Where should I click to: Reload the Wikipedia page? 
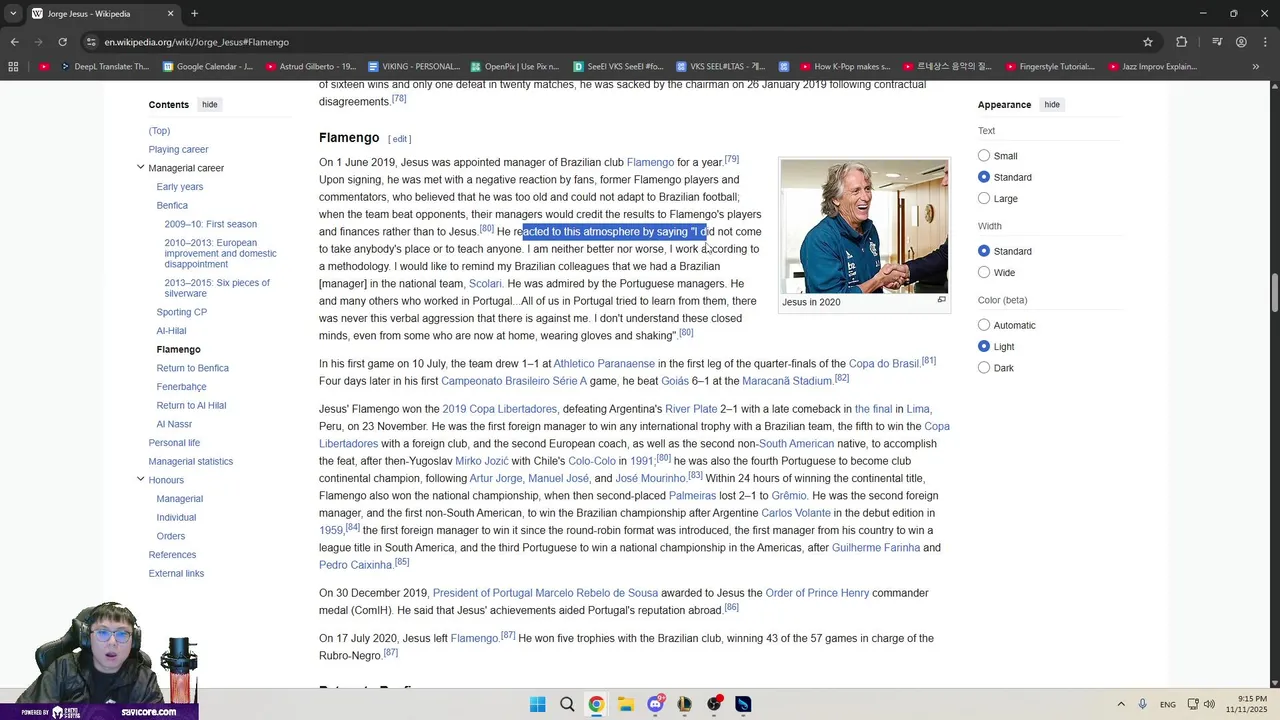click(62, 42)
